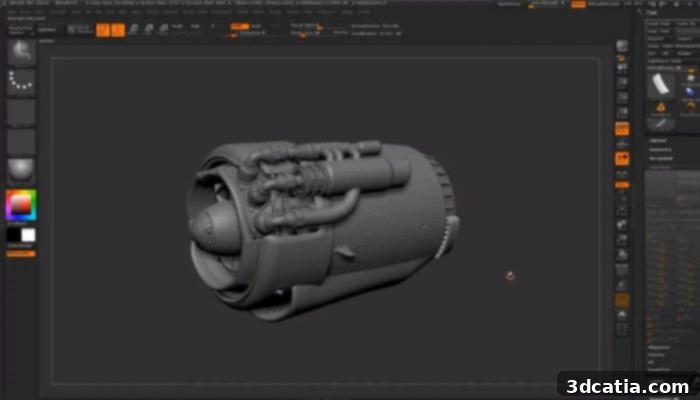Select the blue sphere tool thumbnail
The height and width of the screenshot is (400, 700).
[x=690, y=92]
